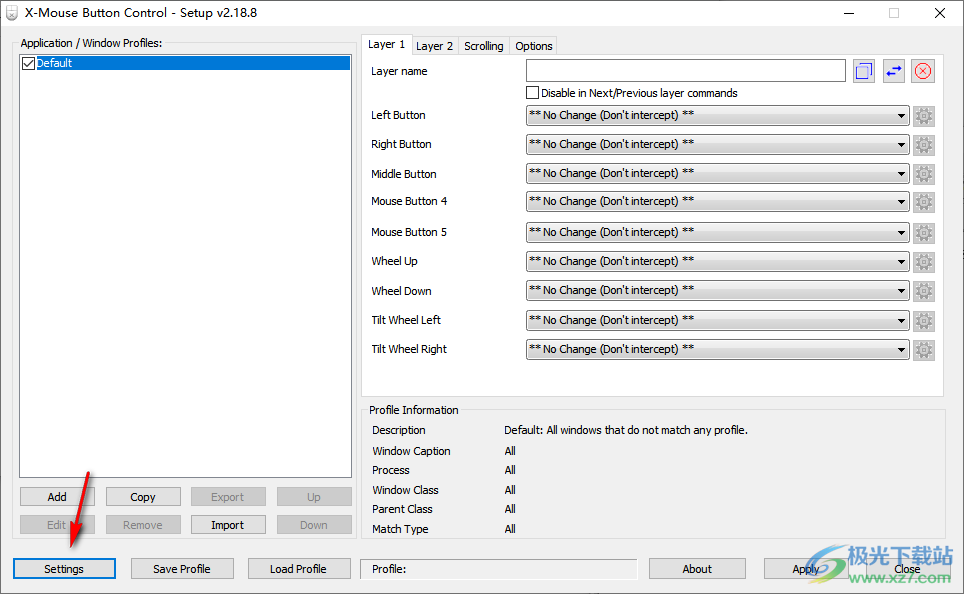Switch to the Layer 2 tab

pyautogui.click(x=435, y=46)
